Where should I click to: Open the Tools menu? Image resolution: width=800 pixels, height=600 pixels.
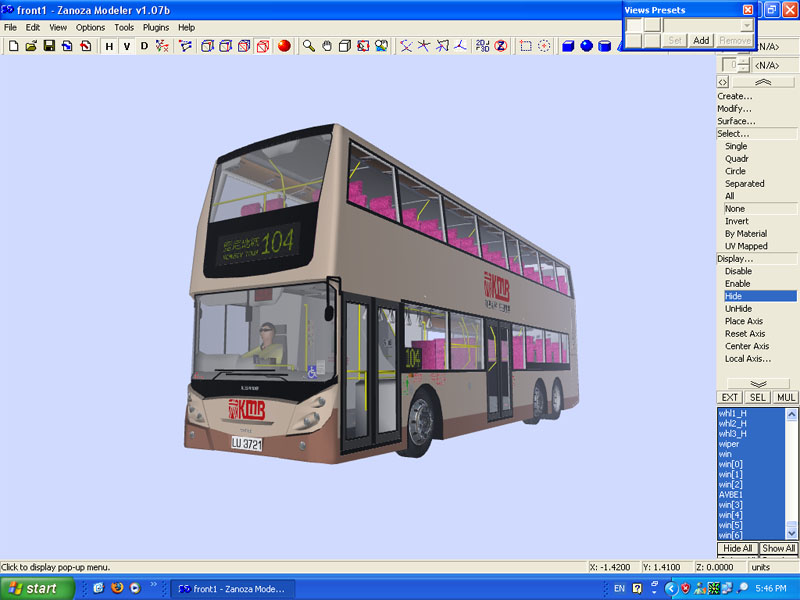pyautogui.click(x=124, y=27)
